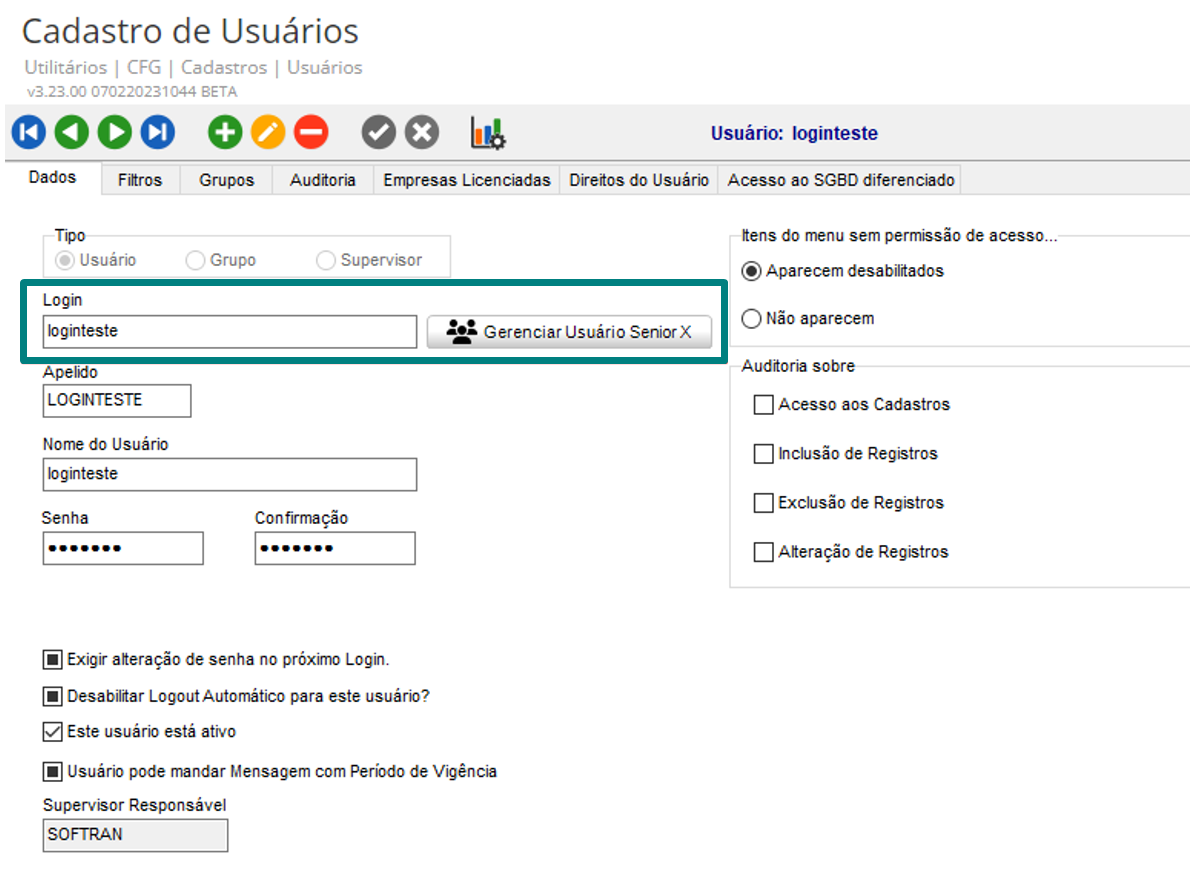Check Inclusão de Registros audit box
The image size is (1197, 876).
click(763, 454)
